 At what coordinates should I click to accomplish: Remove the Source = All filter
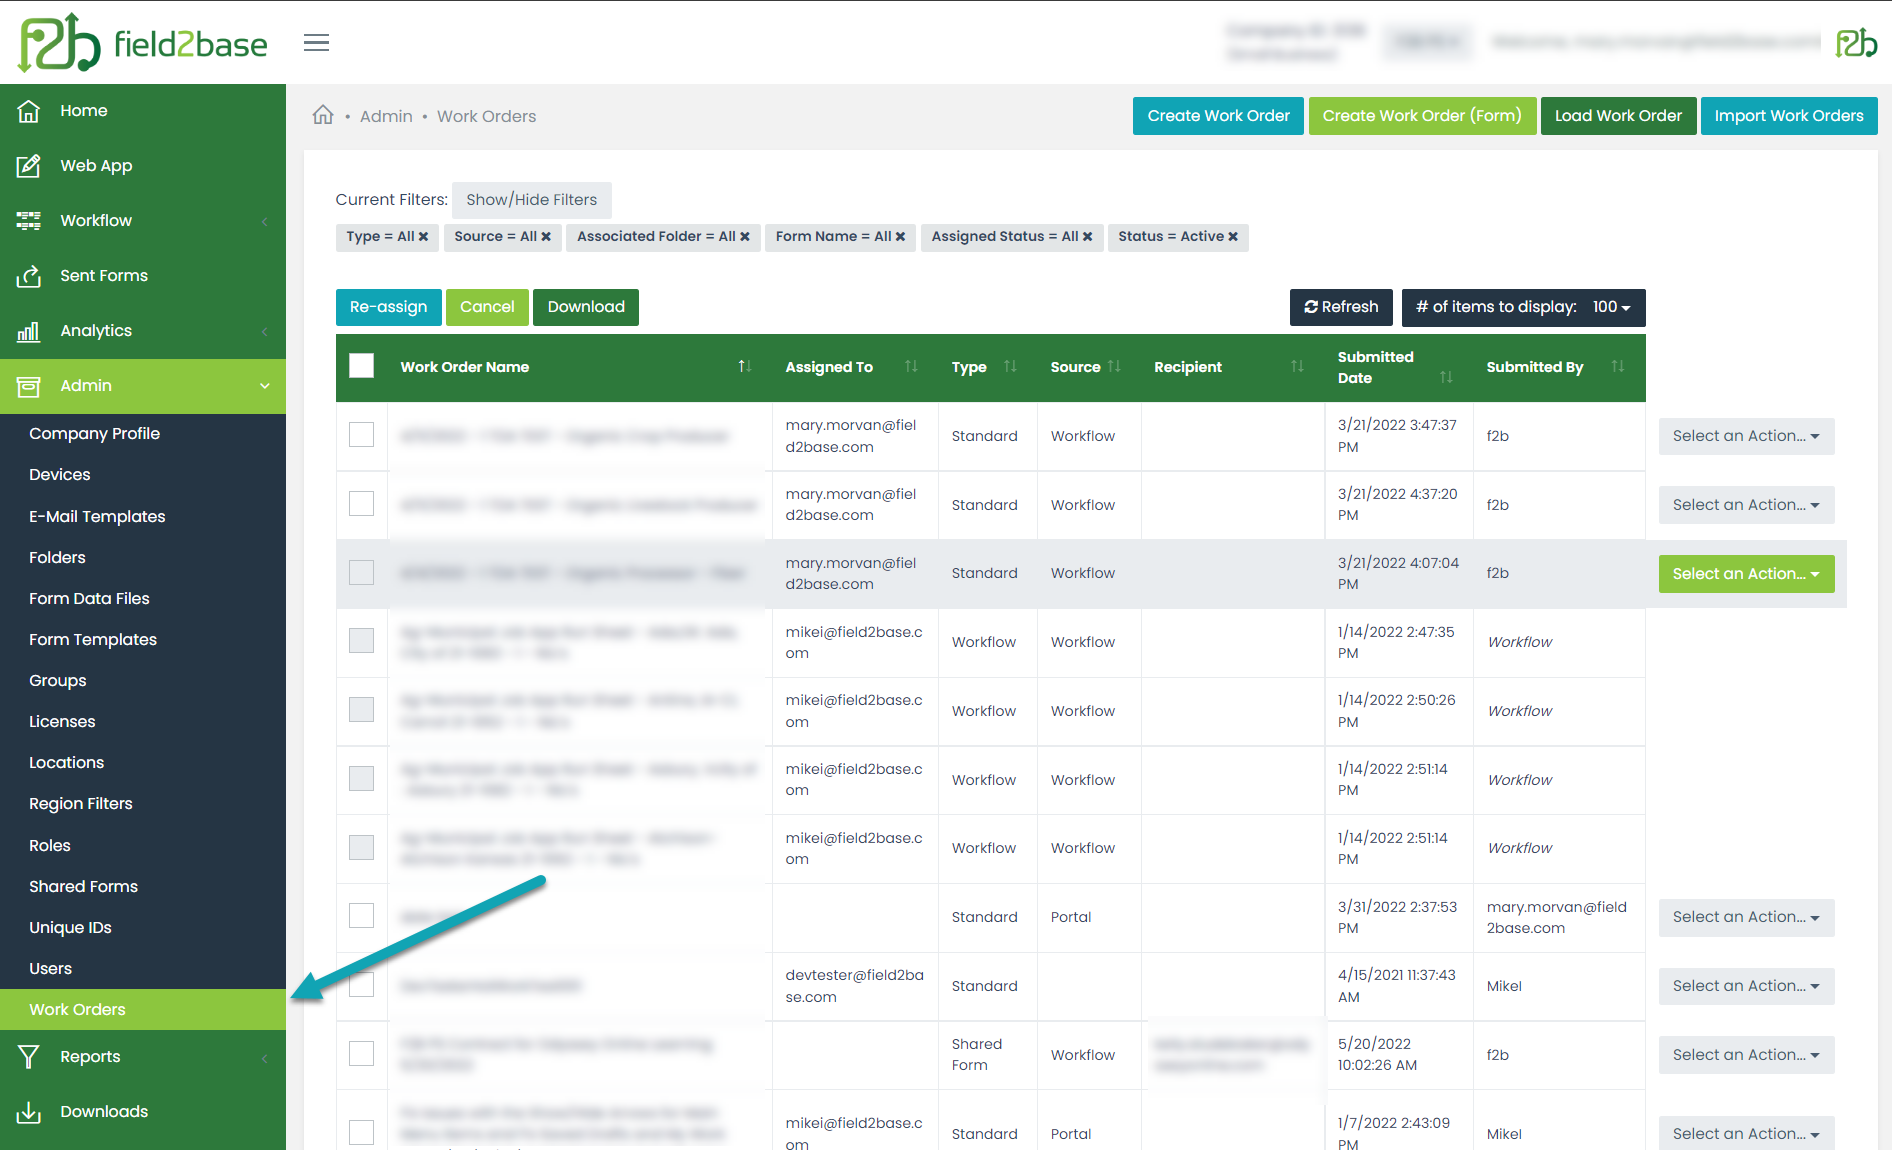[x=546, y=237]
